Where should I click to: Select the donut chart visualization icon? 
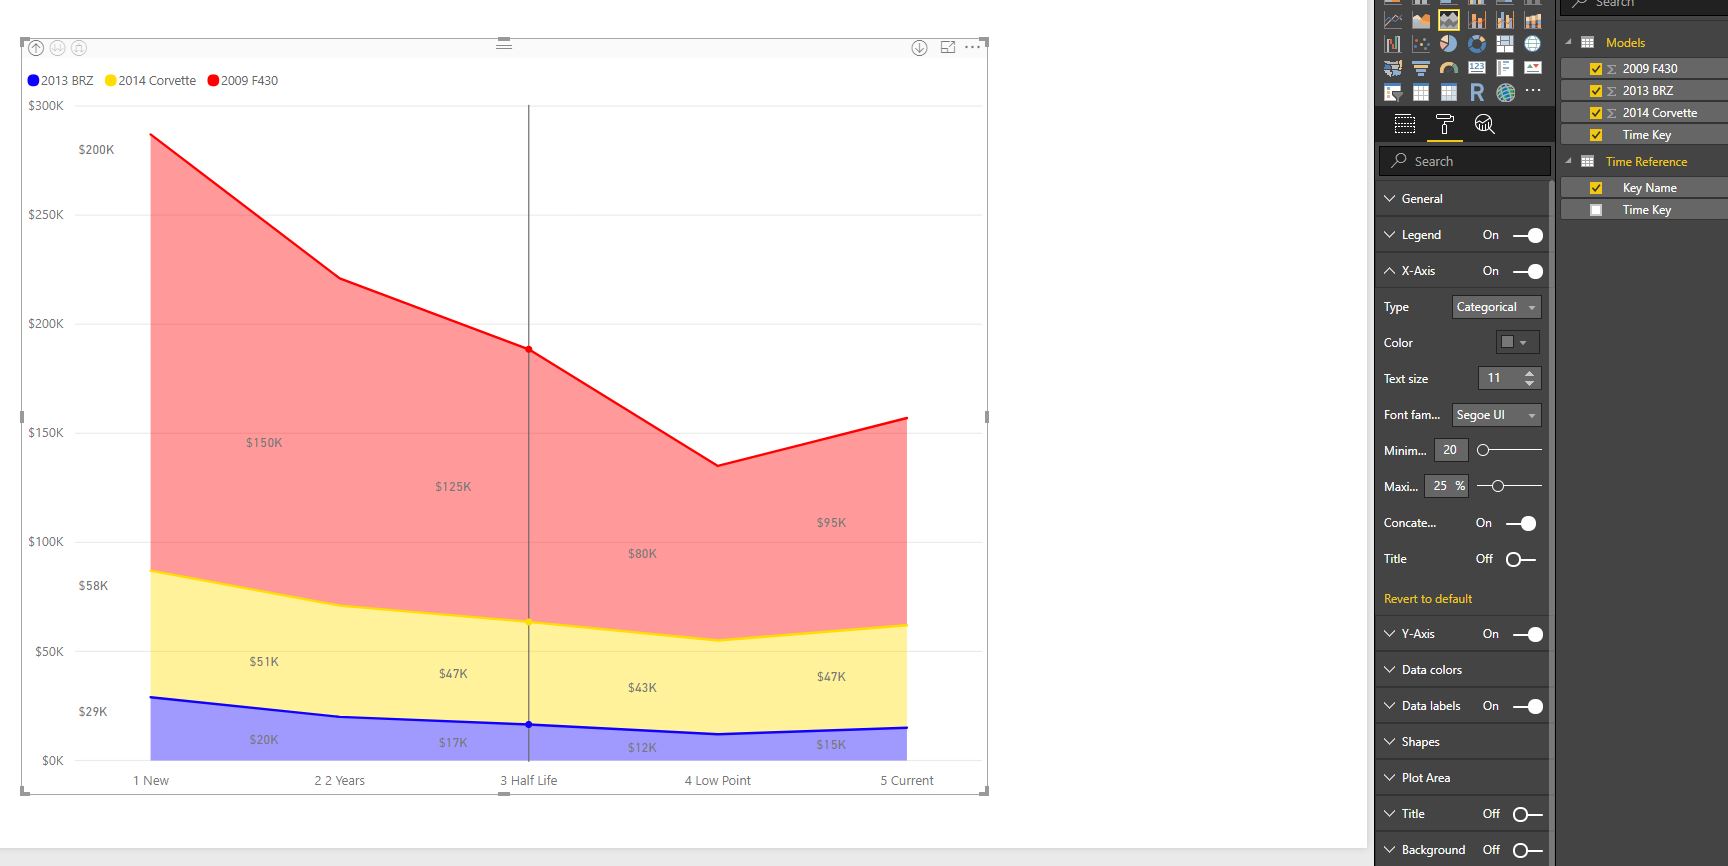pos(1477,44)
